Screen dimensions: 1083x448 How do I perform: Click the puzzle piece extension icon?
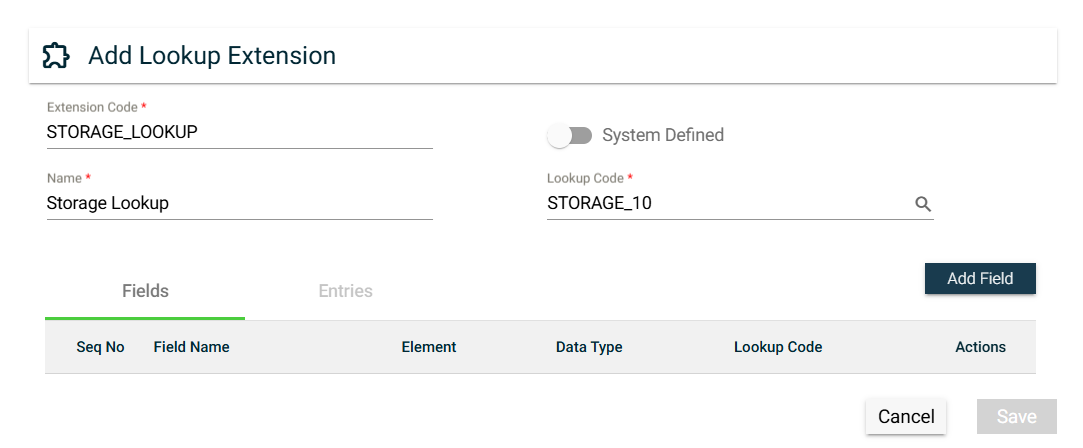pos(56,56)
